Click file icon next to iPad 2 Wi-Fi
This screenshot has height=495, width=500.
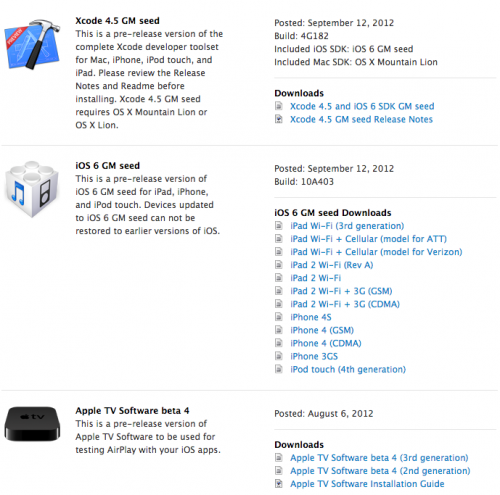click(x=279, y=278)
